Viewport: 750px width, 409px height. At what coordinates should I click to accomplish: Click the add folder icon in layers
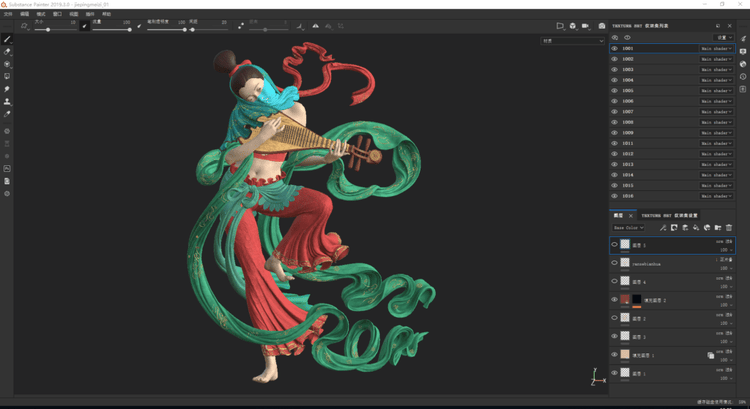718,228
